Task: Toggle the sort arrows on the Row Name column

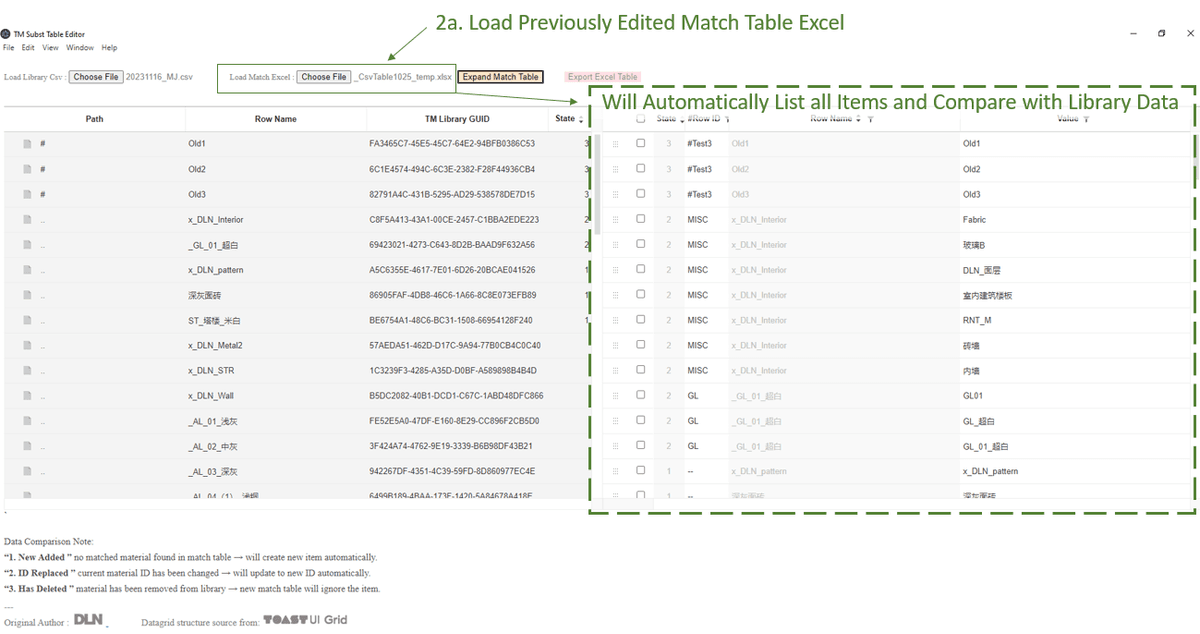Action: click(x=859, y=119)
